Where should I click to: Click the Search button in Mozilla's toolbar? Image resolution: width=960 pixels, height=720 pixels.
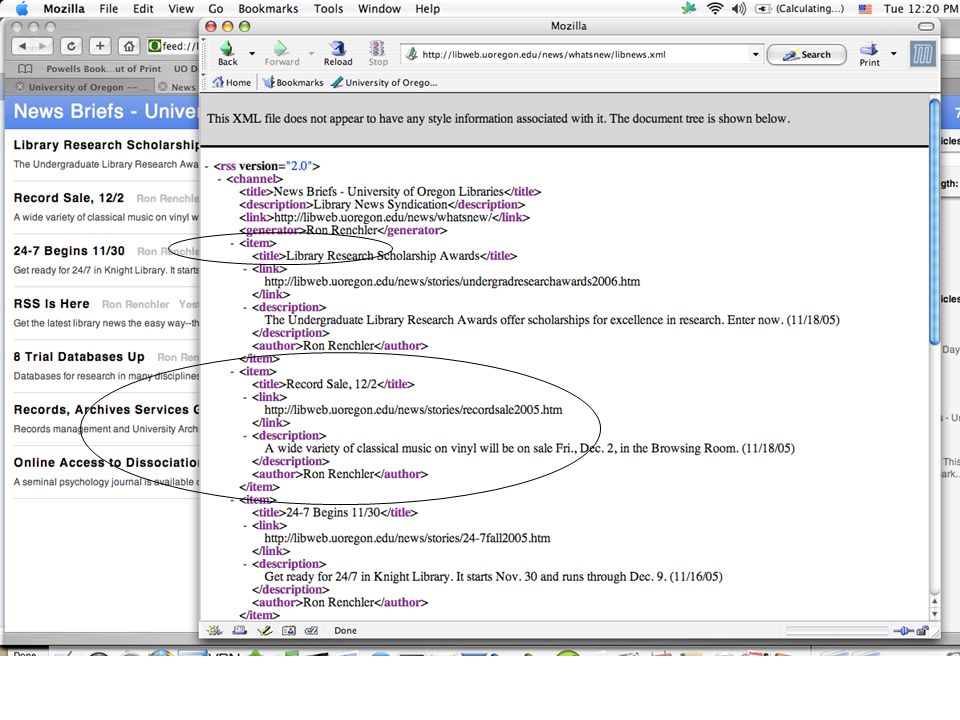[806, 54]
